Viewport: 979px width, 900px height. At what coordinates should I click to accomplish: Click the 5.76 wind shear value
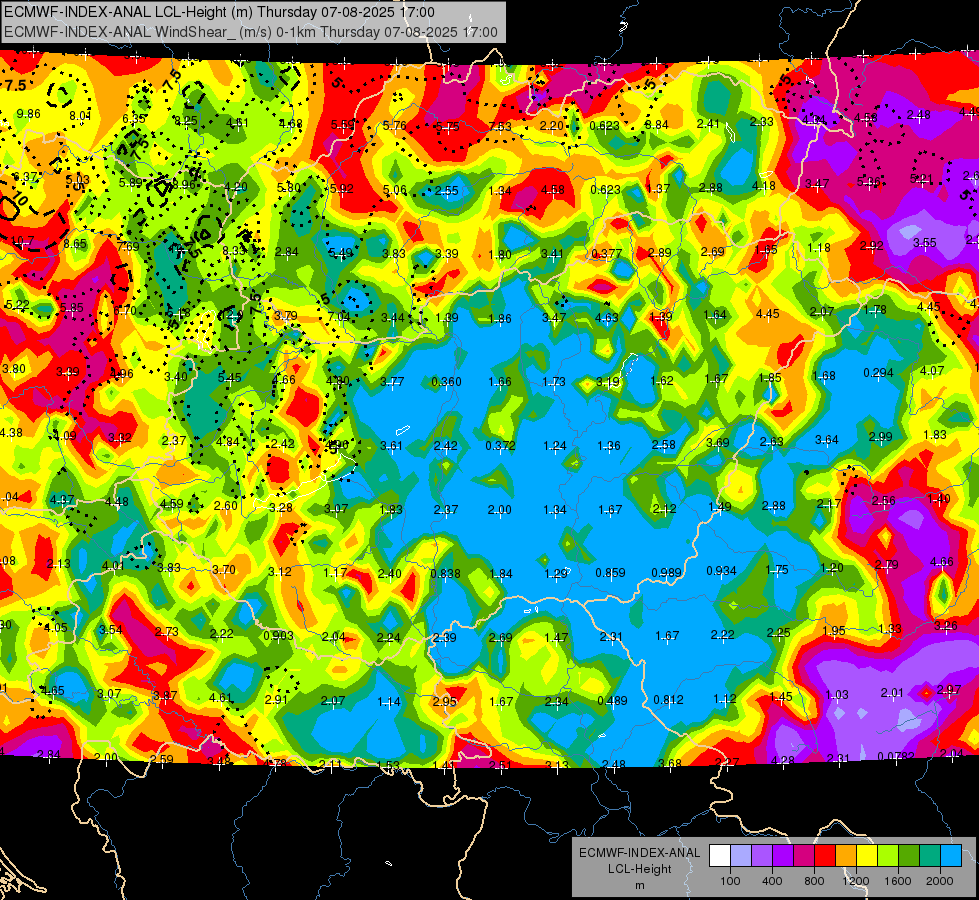[395, 126]
